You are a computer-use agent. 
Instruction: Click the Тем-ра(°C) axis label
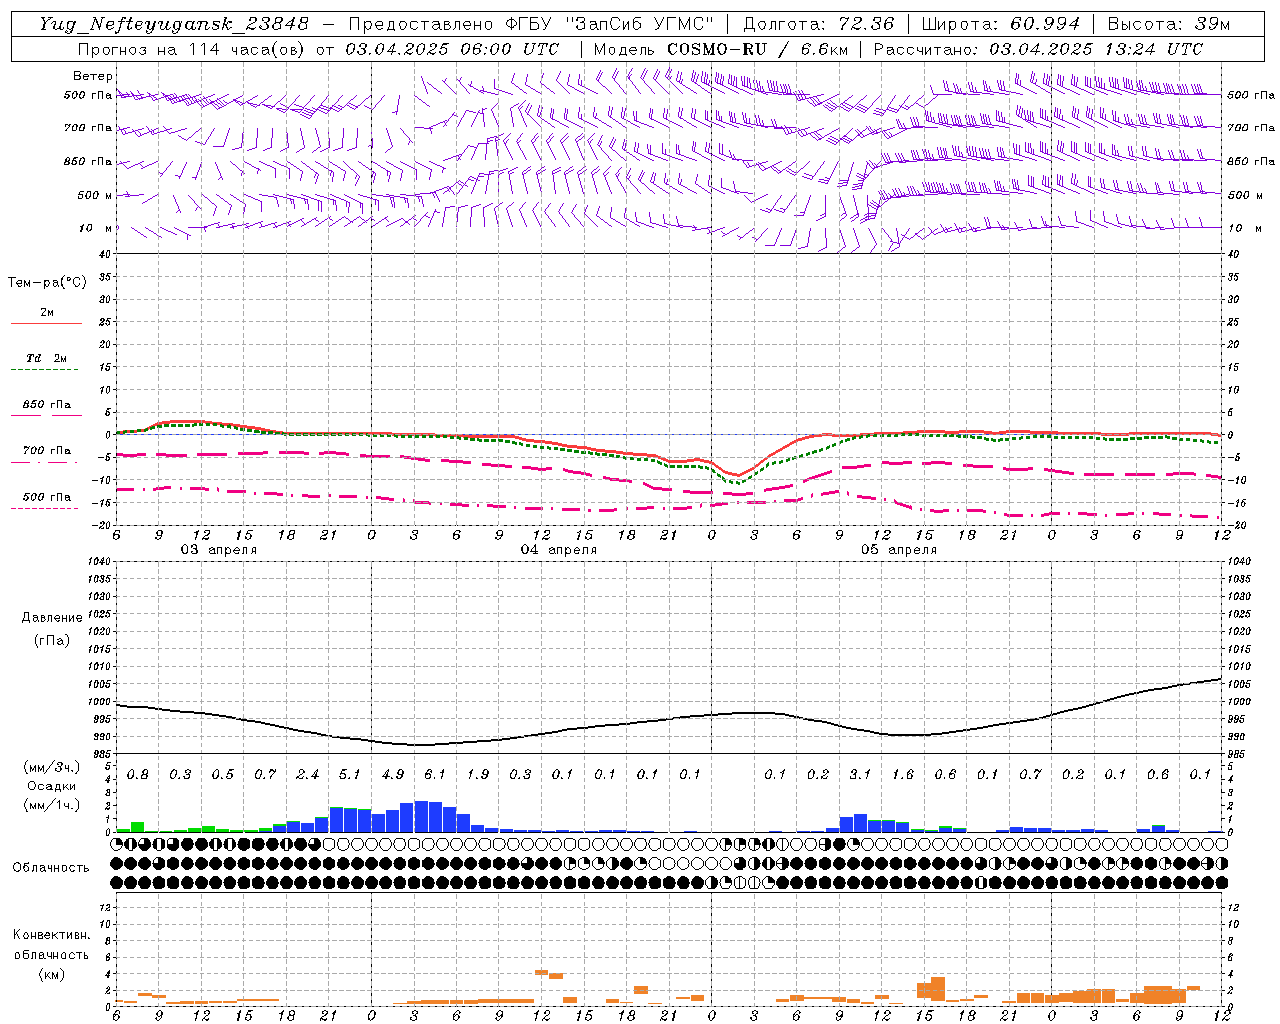[x=47, y=283]
